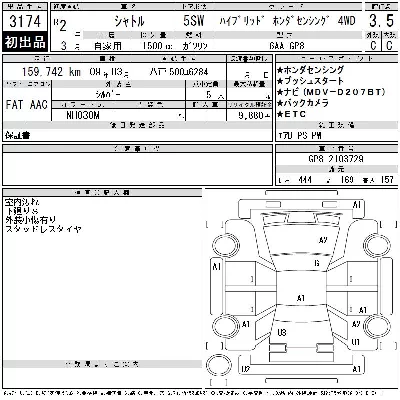Select the G mark on the windshield
This screenshot has width=400, height=400.
coord(317,263)
